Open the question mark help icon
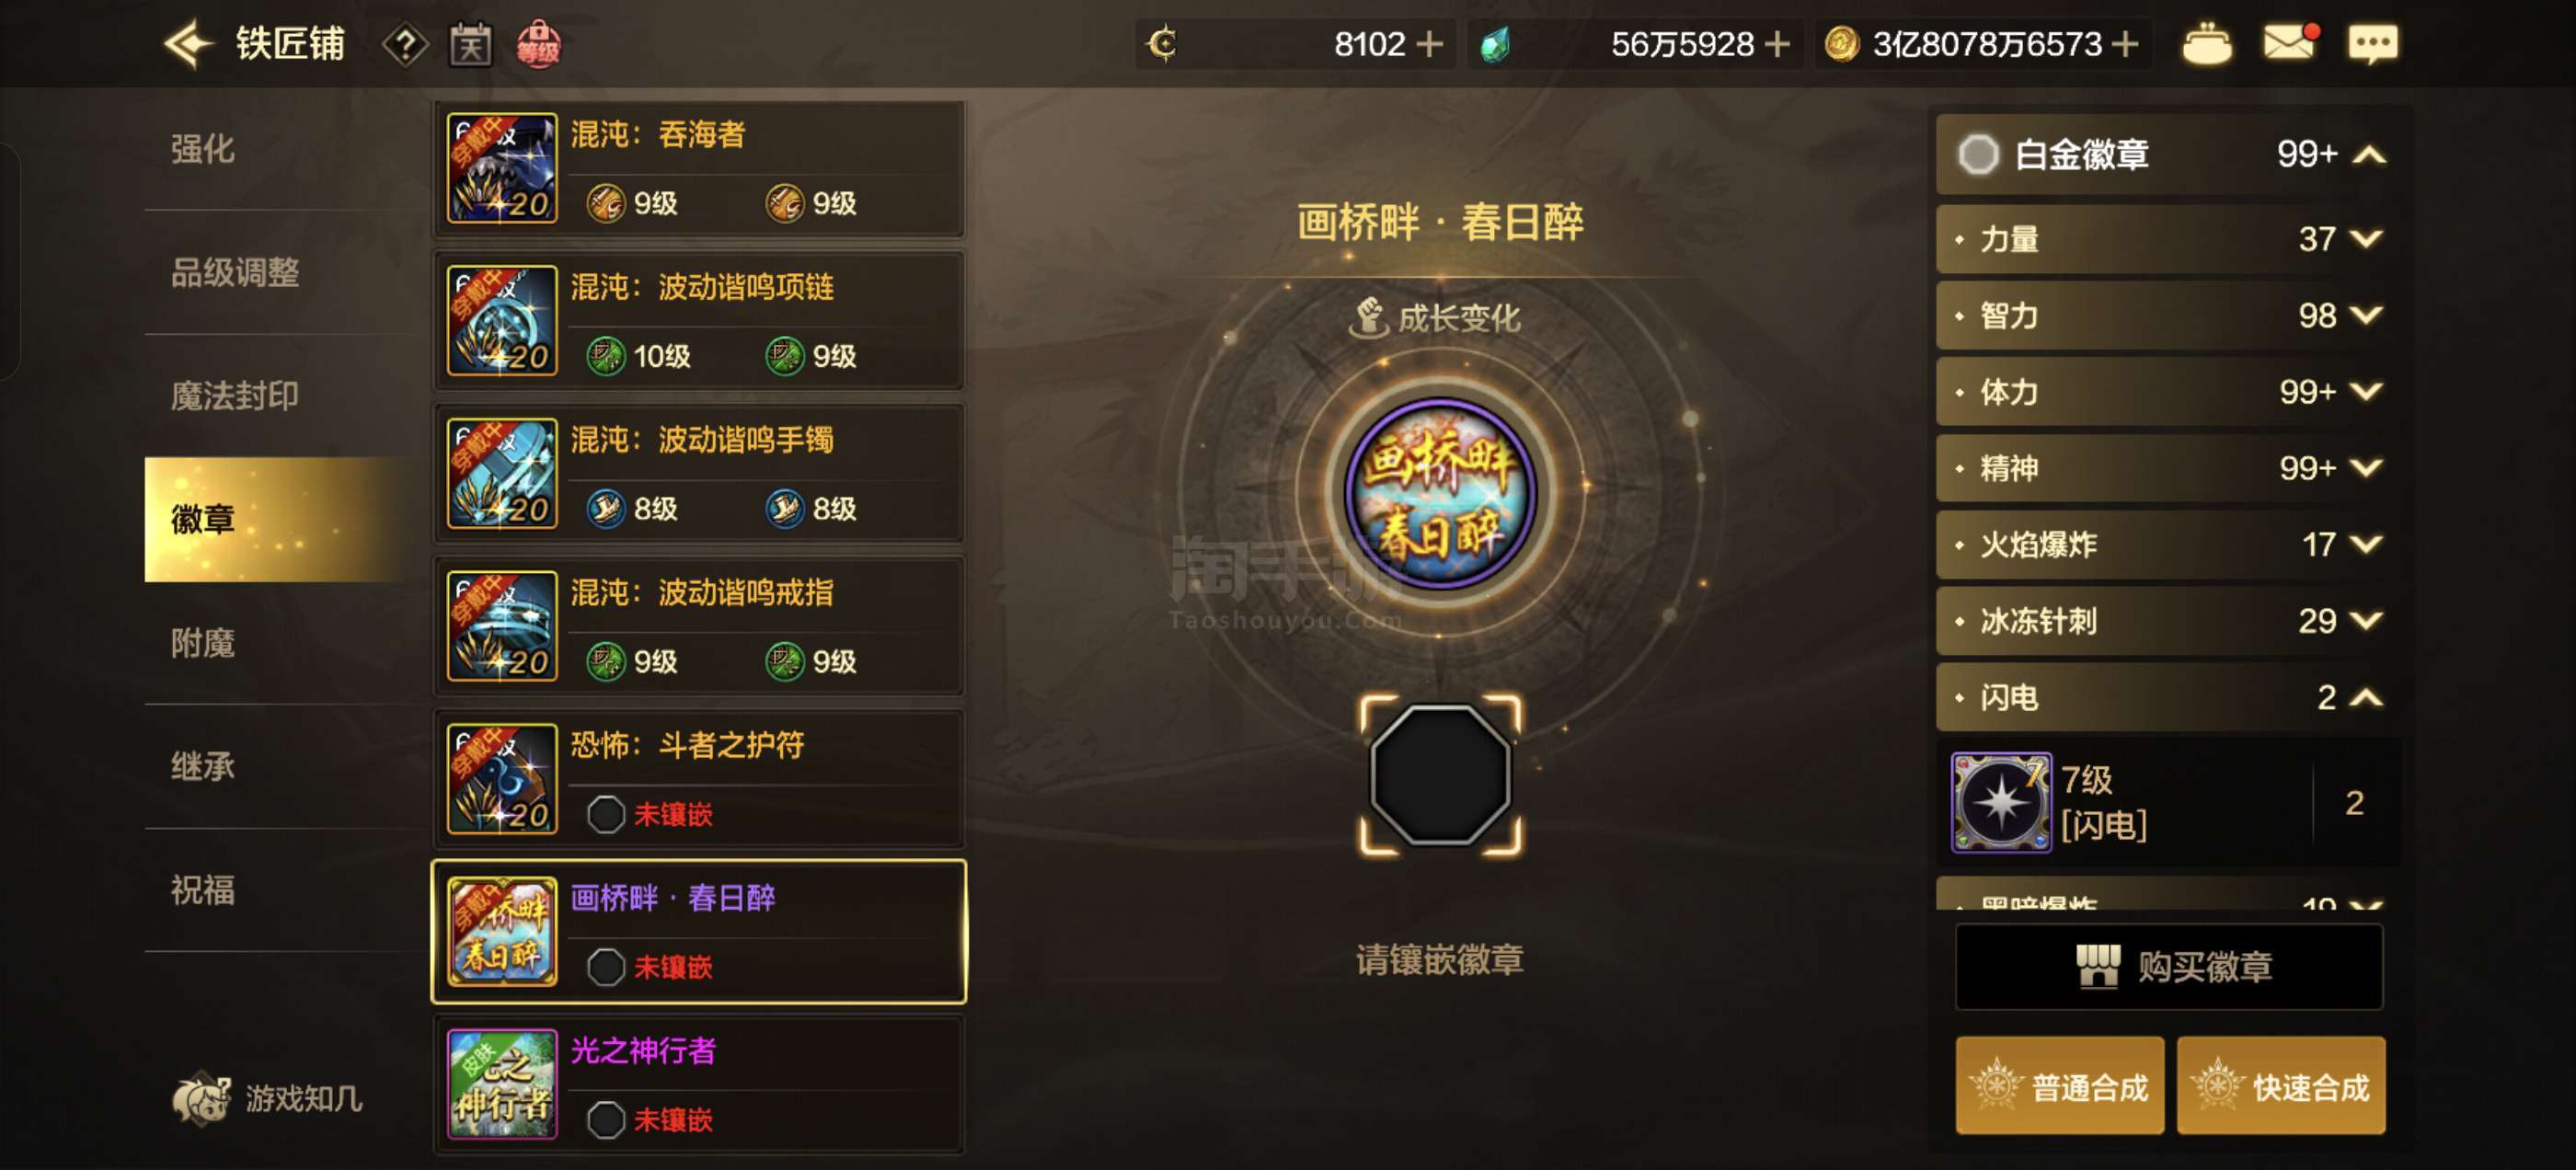This screenshot has height=1170, width=2576. (x=405, y=45)
